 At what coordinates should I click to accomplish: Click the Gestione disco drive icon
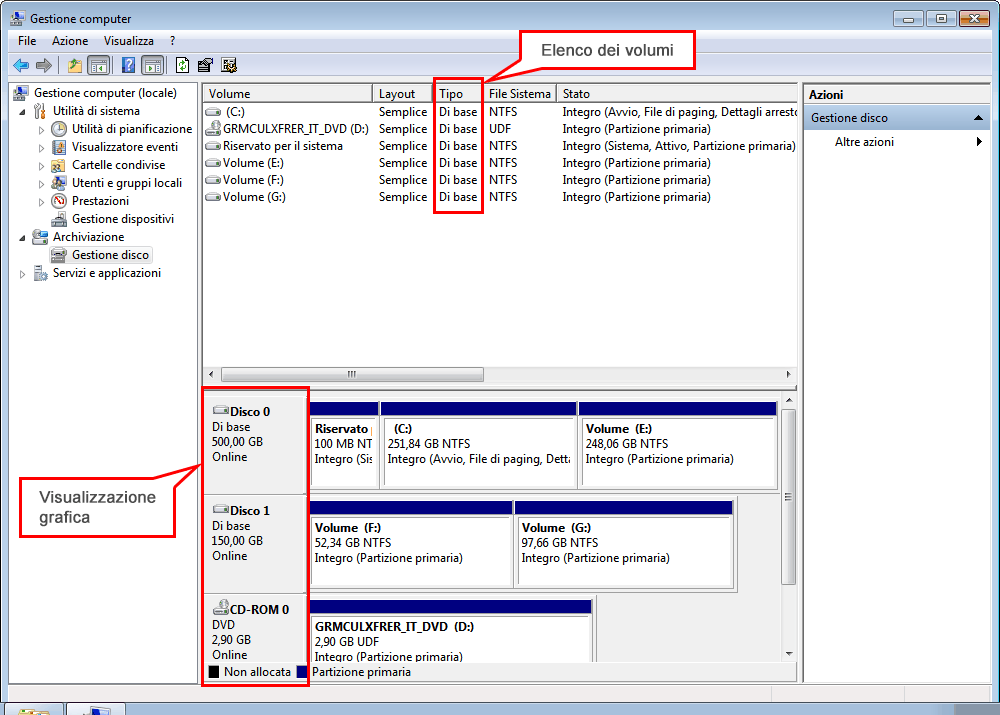tap(59, 255)
